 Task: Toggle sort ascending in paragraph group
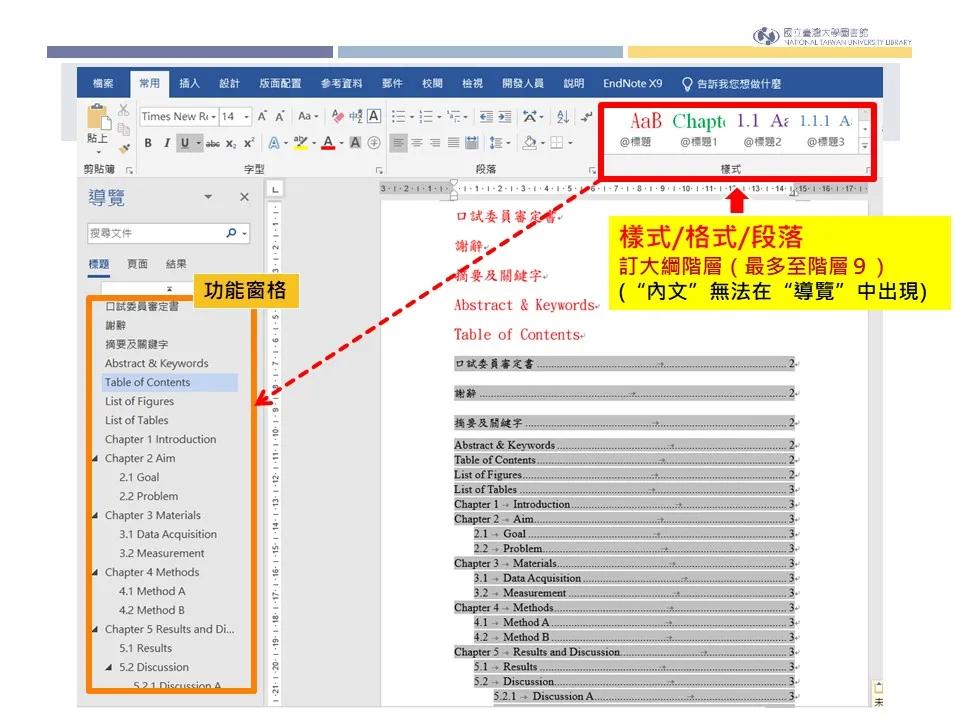[x=562, y=116]
